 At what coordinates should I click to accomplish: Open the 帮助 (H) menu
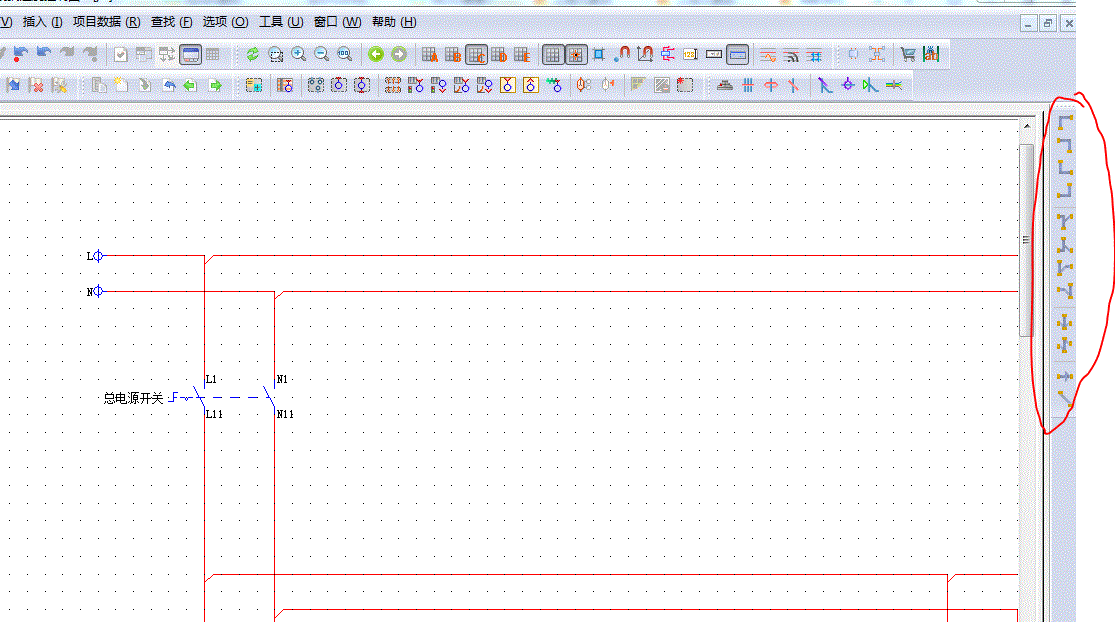394,22
